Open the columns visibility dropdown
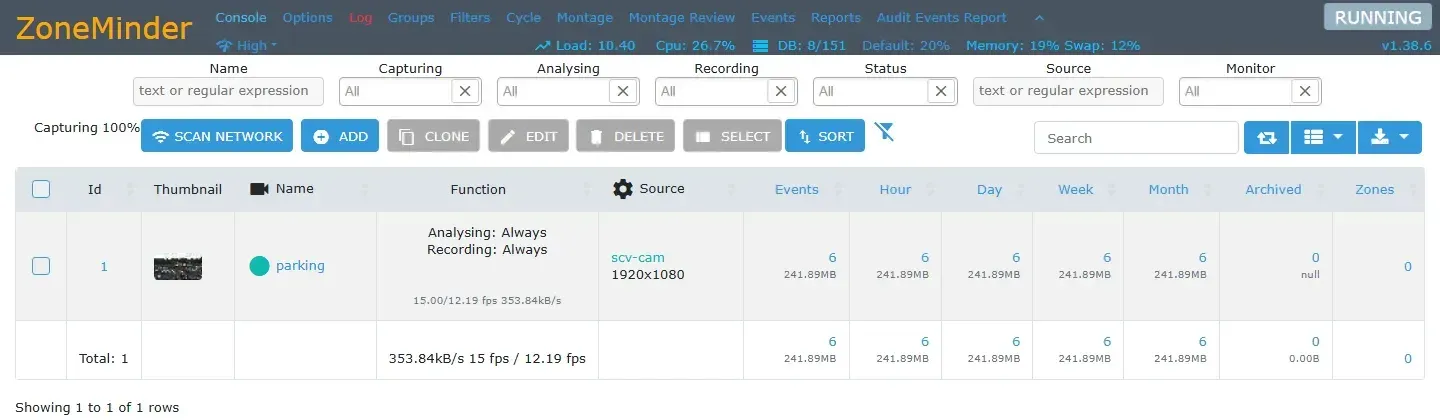The width and height of the screenshot is (1440, 420). click(x=1323, y=138)
